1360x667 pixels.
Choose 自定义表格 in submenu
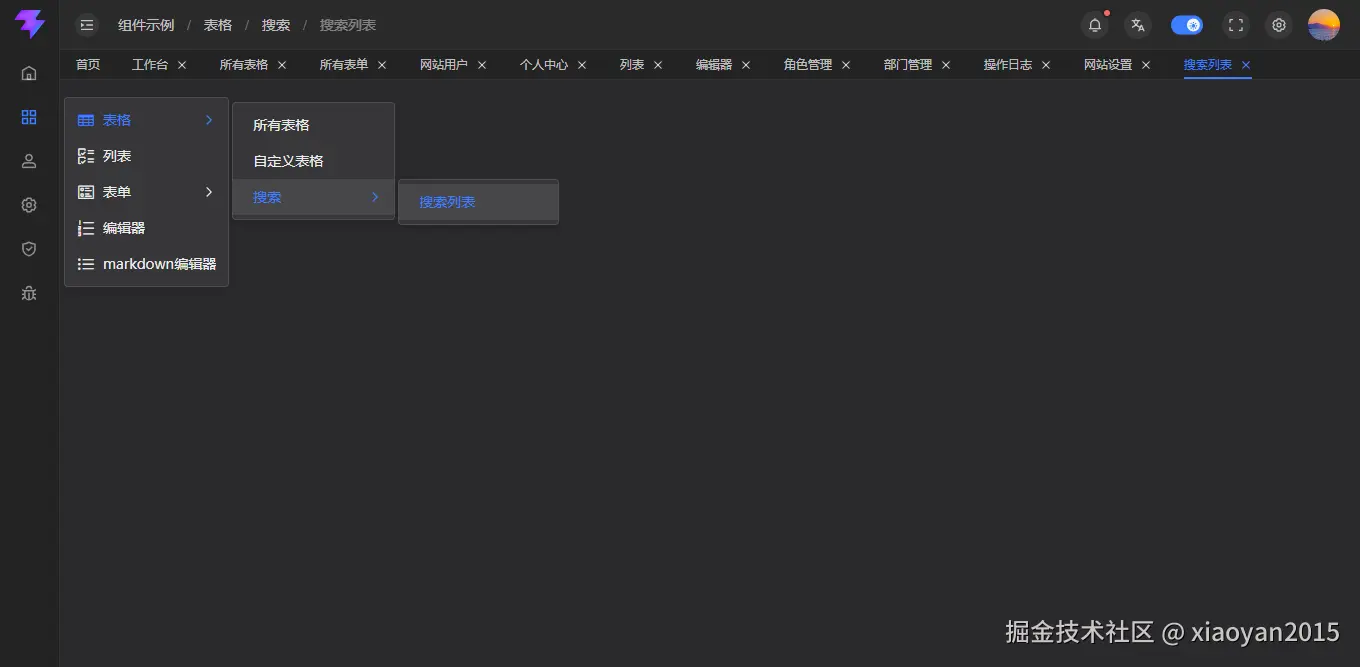click(x=314, y=161)
